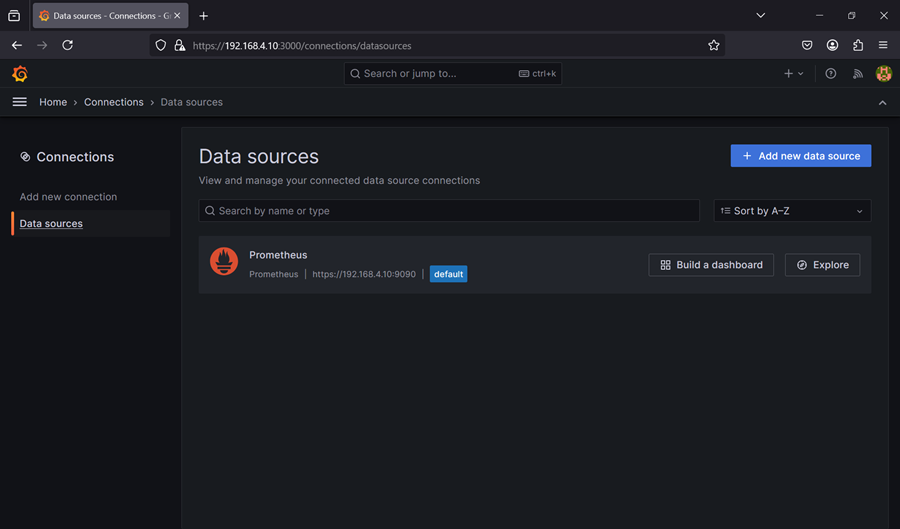Click the shield tracking protection icon
The image size is (900, 529).
[161, 45]
